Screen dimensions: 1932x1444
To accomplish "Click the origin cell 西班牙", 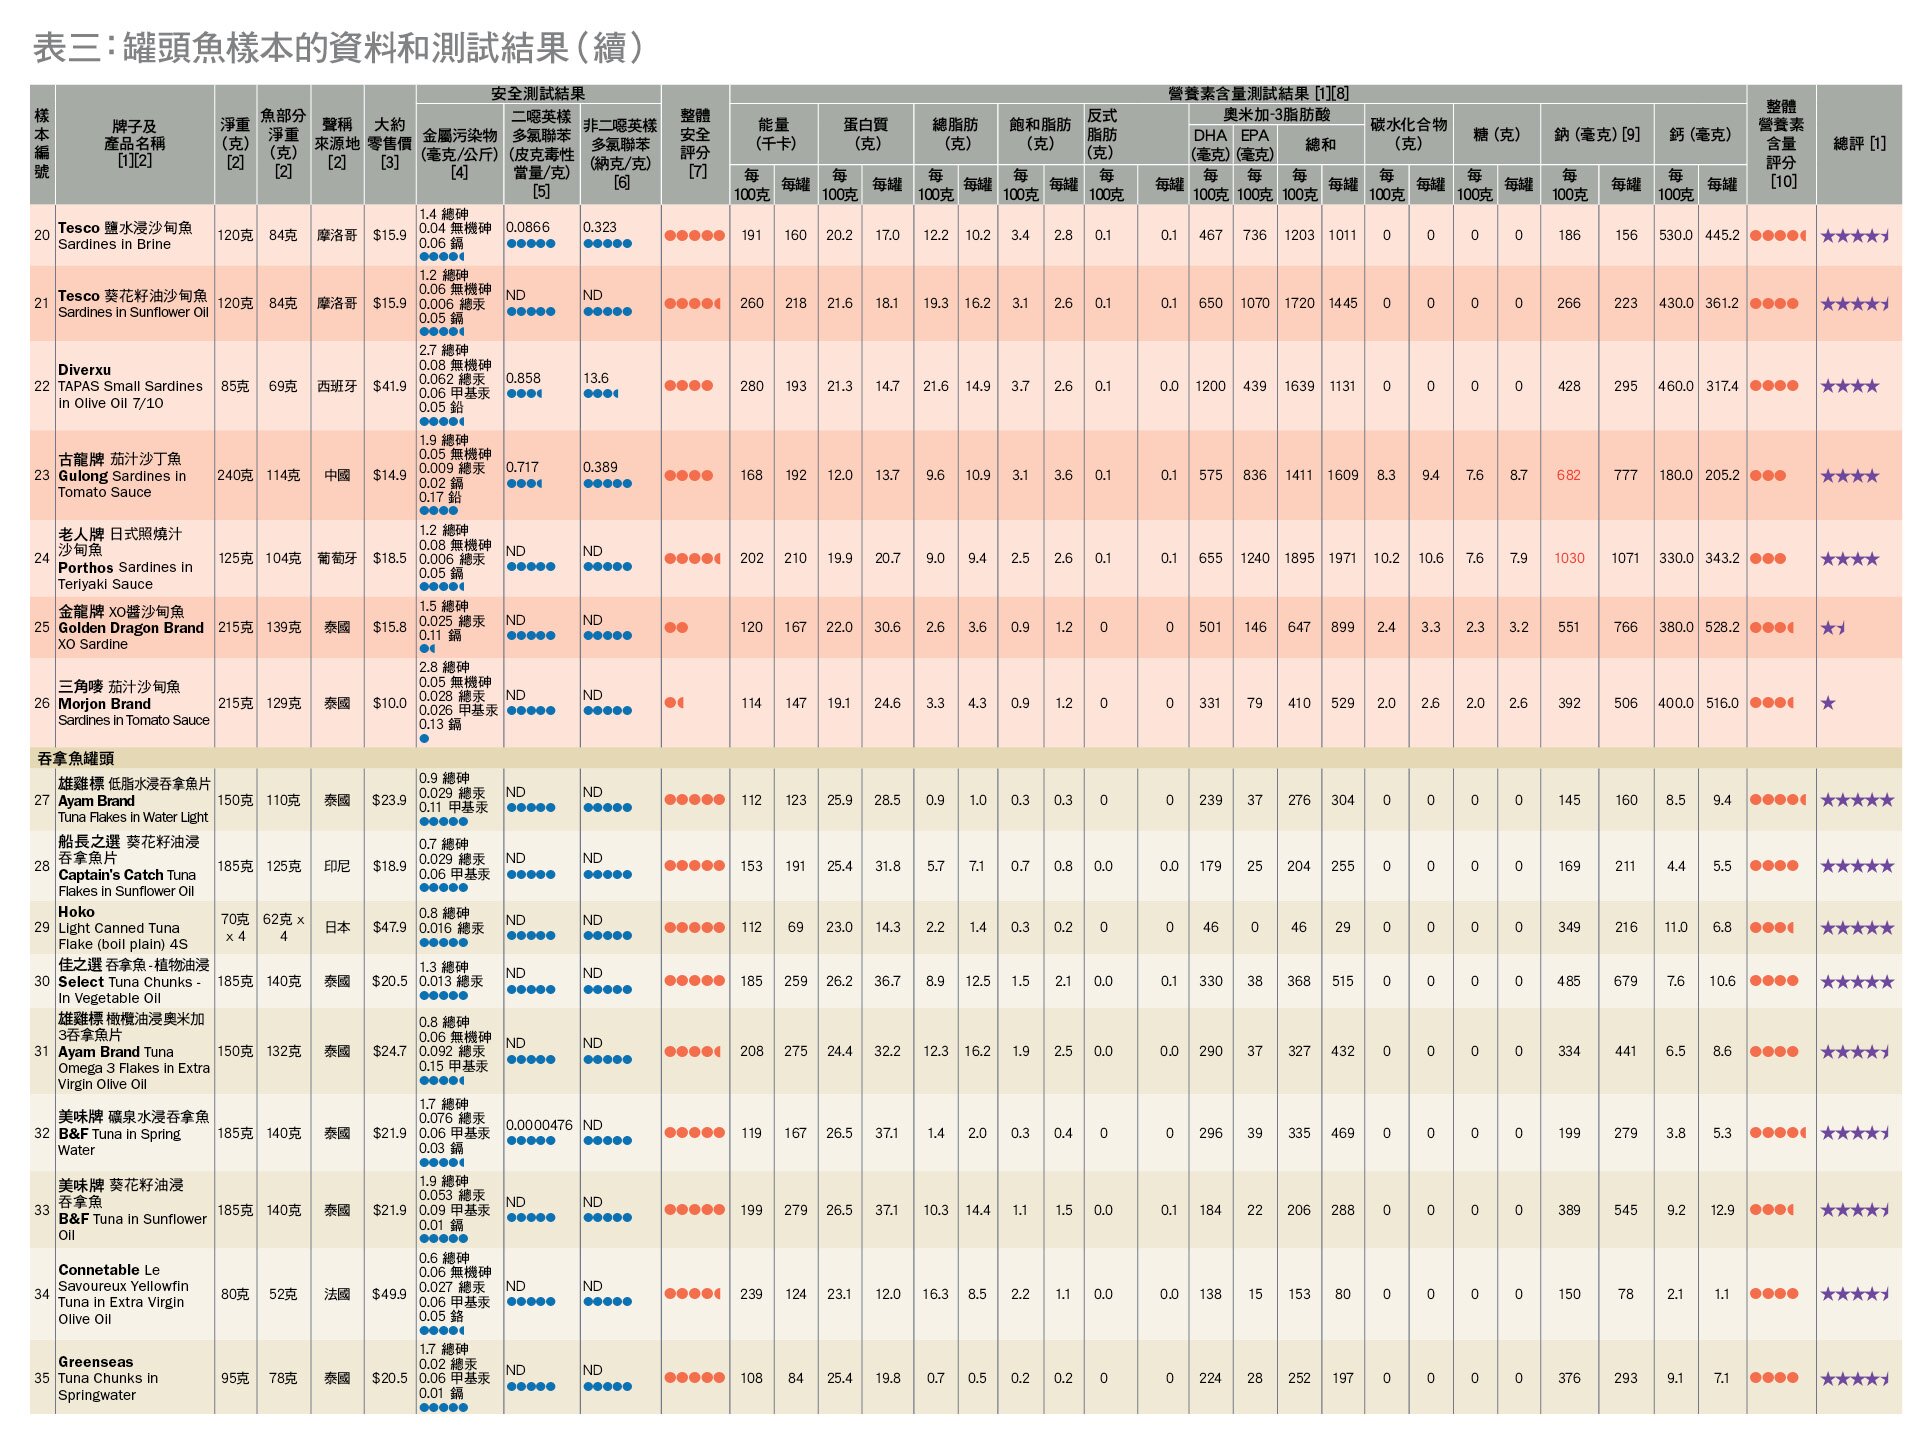I will tap(337, 386).
